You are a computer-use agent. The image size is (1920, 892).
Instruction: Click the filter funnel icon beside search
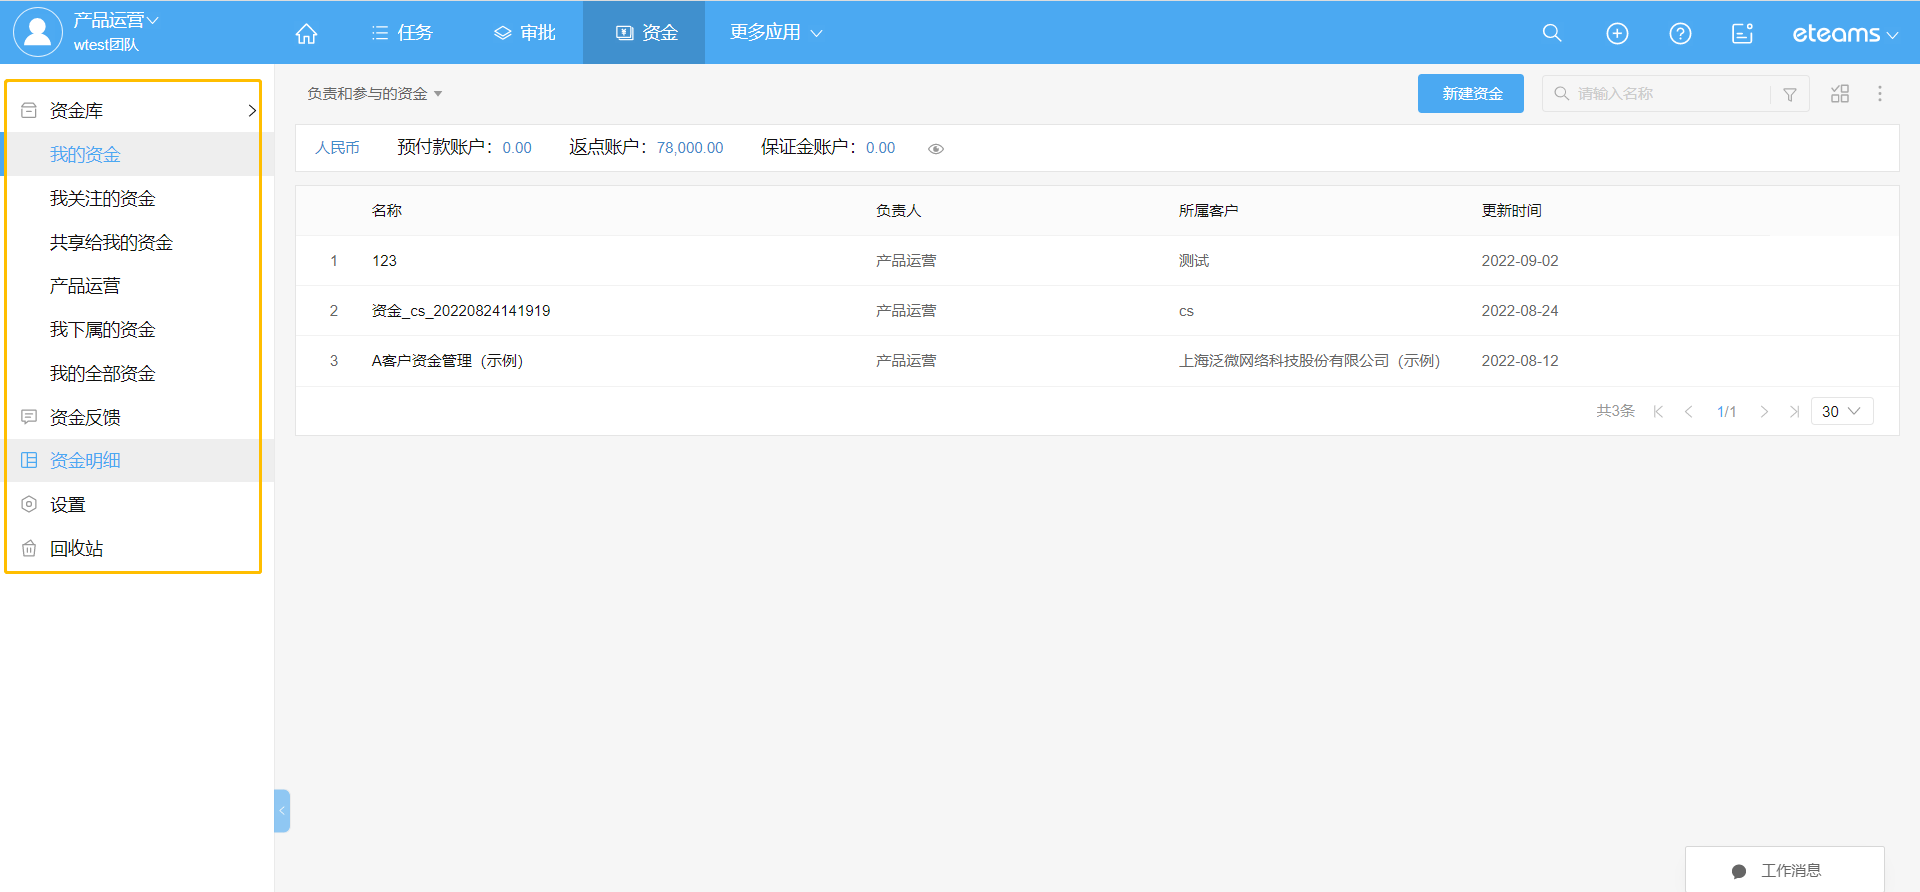click(x=1789, y=95)
